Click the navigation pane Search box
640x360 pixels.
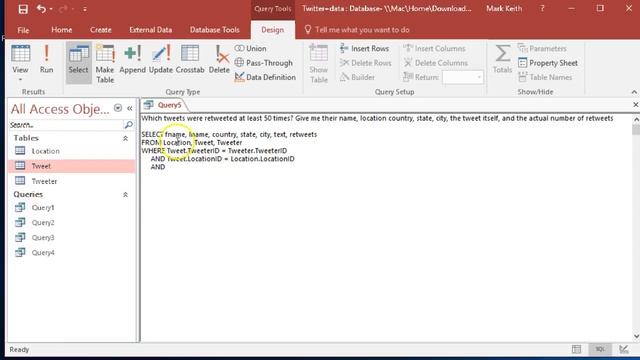coord(65,125)
